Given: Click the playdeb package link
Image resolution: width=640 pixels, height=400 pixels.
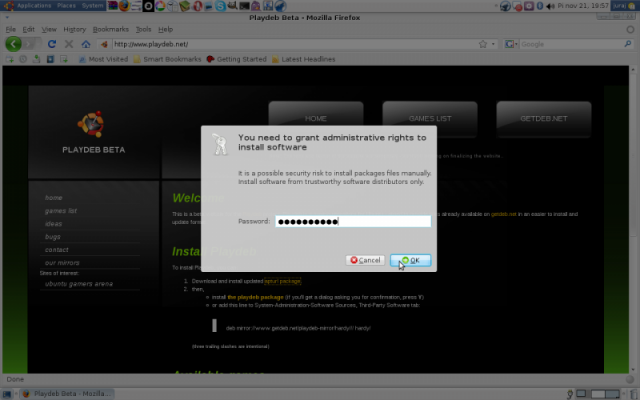Looking at the screenshot, I should coord(256,297).
